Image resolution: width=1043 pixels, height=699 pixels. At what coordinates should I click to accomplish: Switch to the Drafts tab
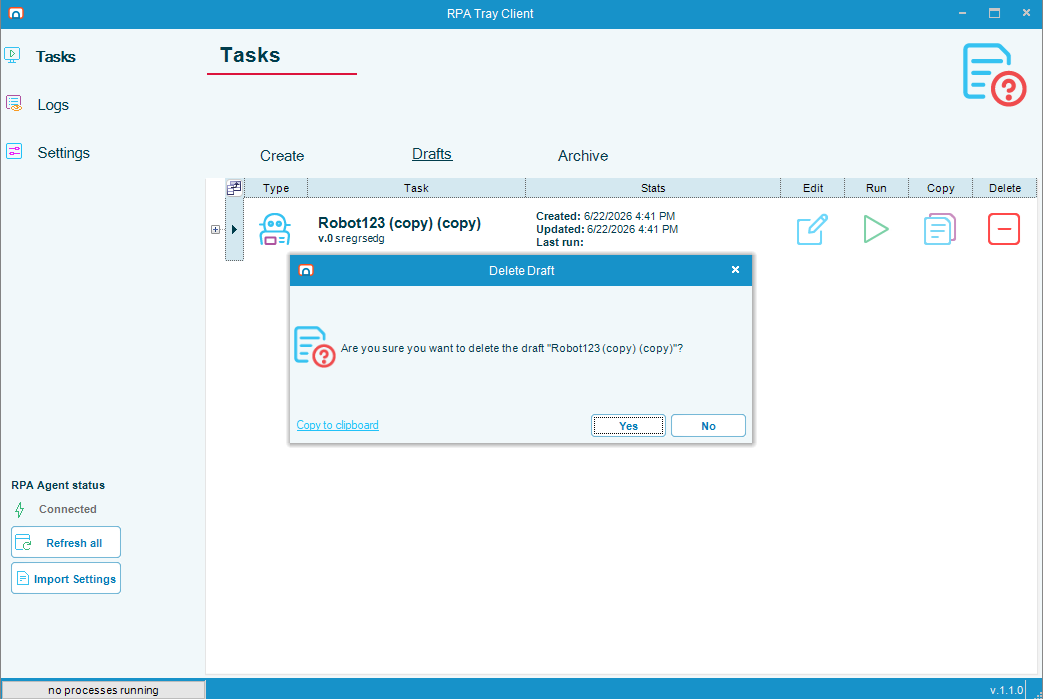click(432, 154)
